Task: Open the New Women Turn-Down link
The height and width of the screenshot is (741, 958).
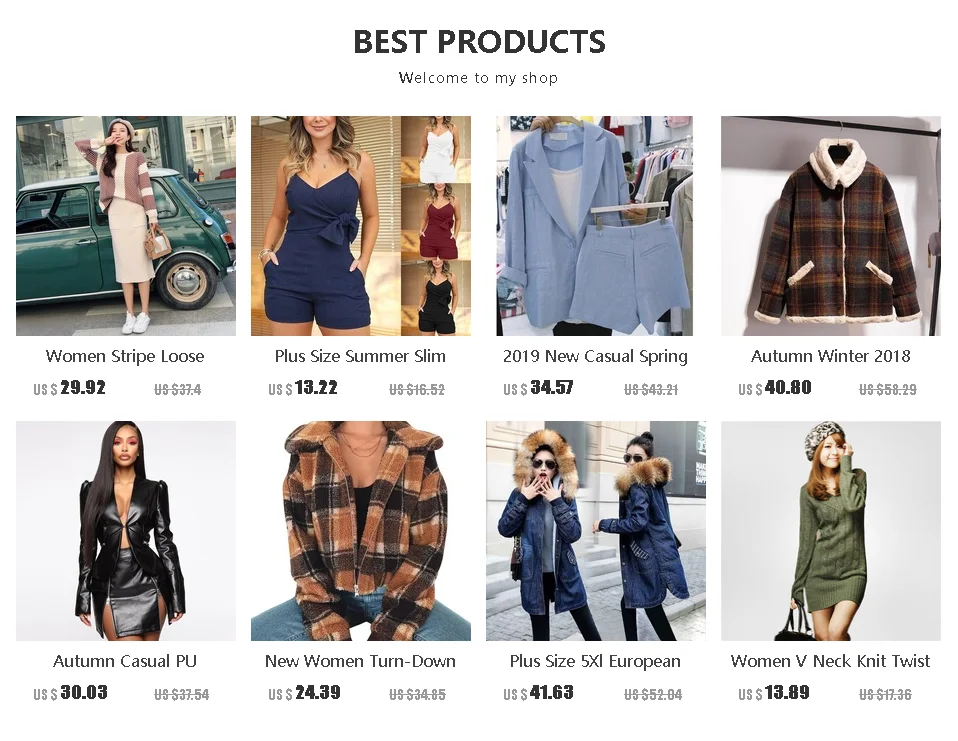Action: click(x=360, y=661)
